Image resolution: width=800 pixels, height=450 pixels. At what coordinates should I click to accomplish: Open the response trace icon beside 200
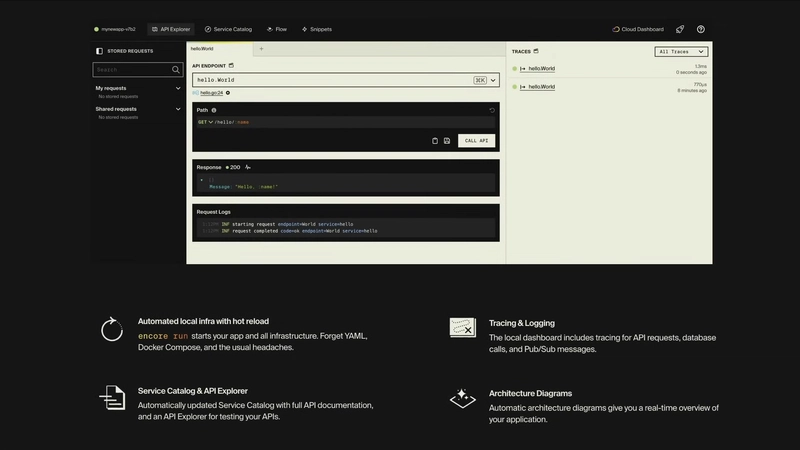(247, 167)
